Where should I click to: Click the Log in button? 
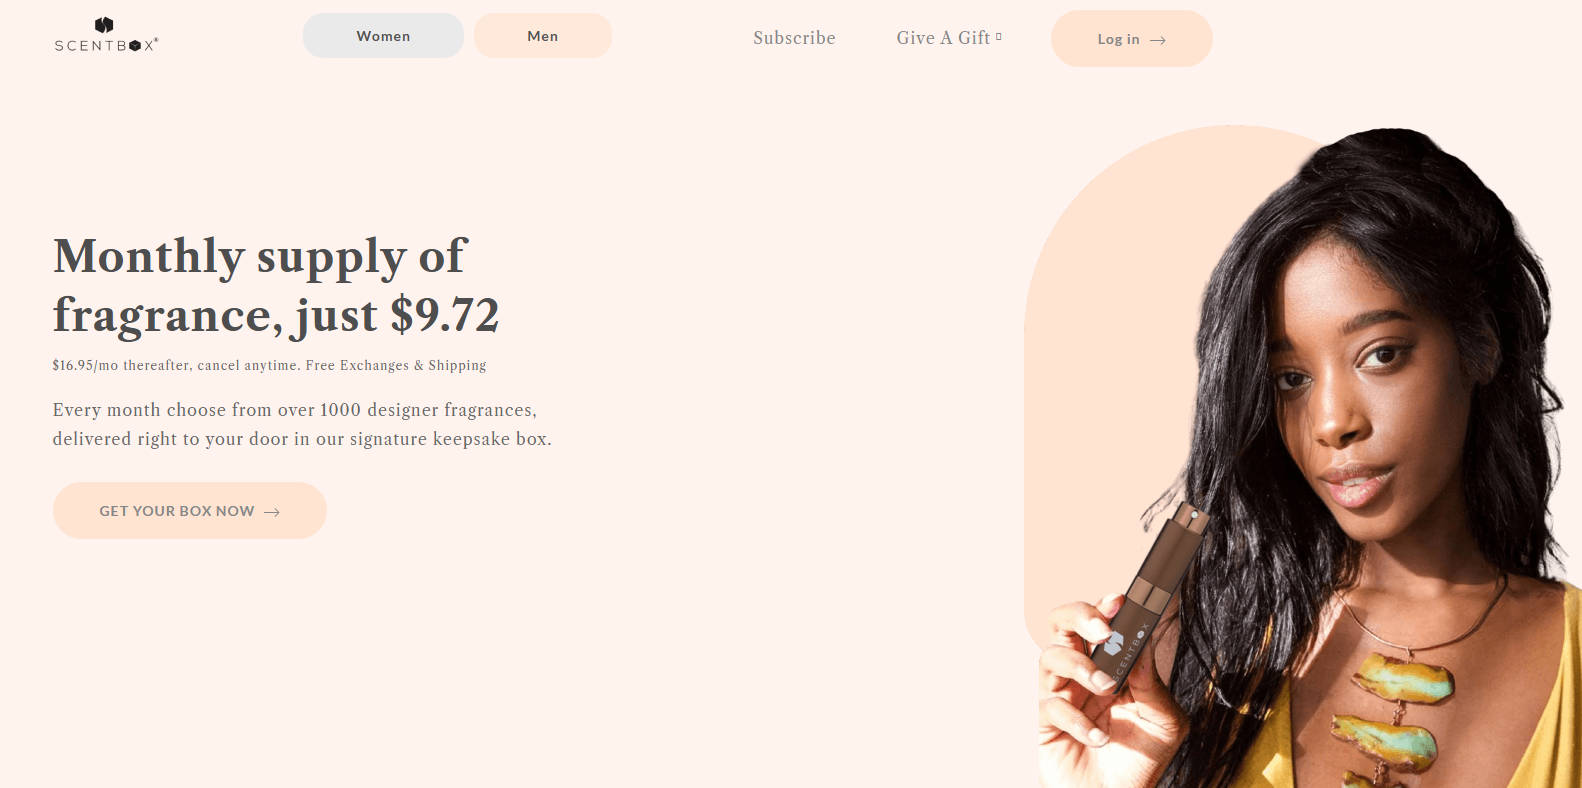coord(1131,39)
